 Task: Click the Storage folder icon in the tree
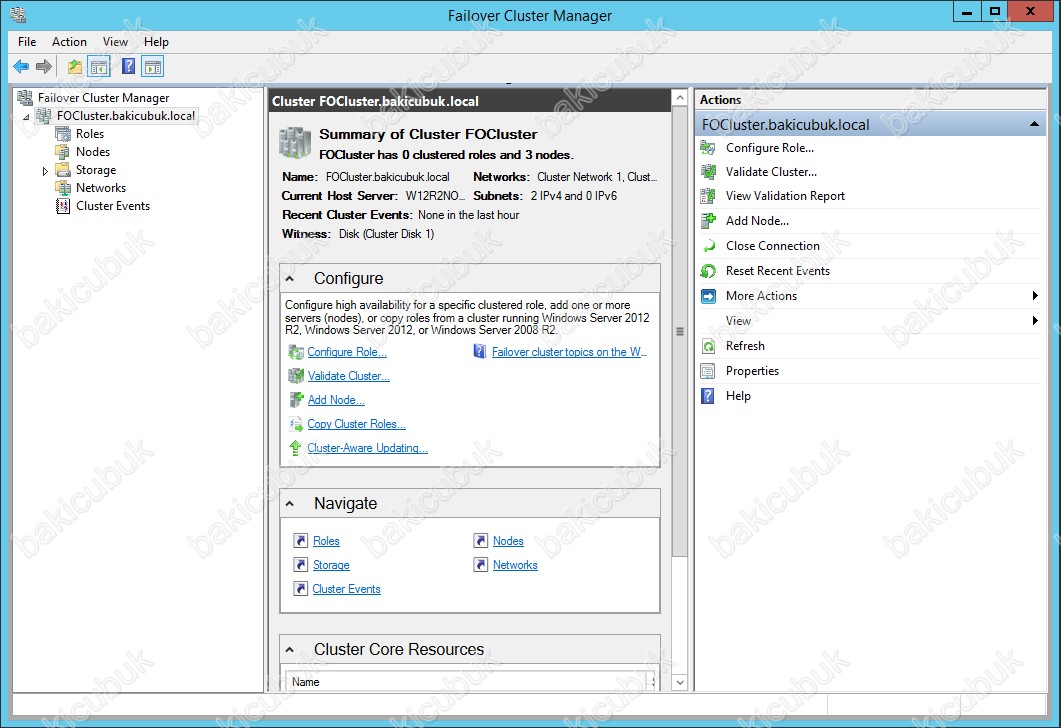(63, 170)
